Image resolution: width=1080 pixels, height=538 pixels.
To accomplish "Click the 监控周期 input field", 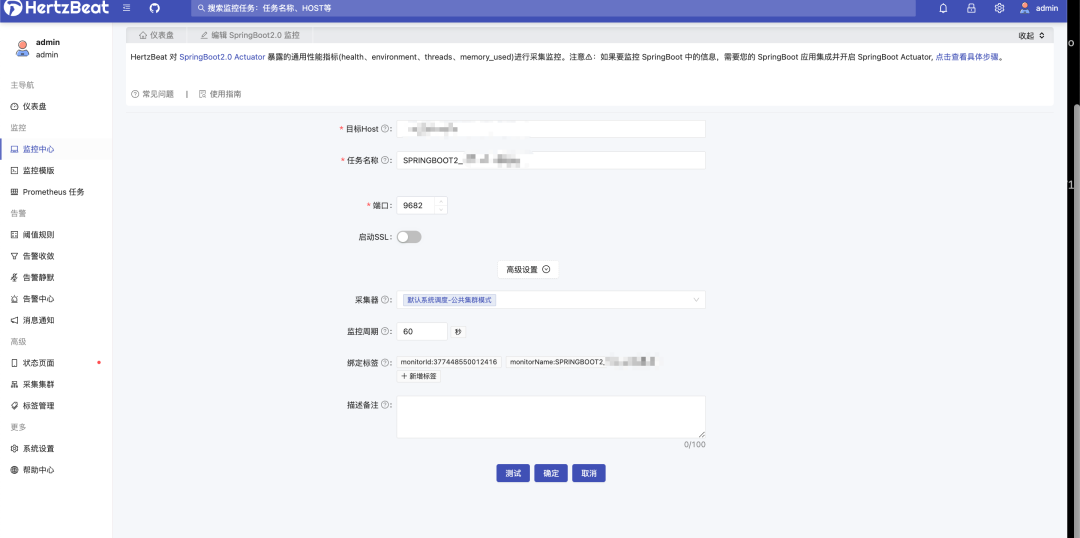I will [422, 331].
